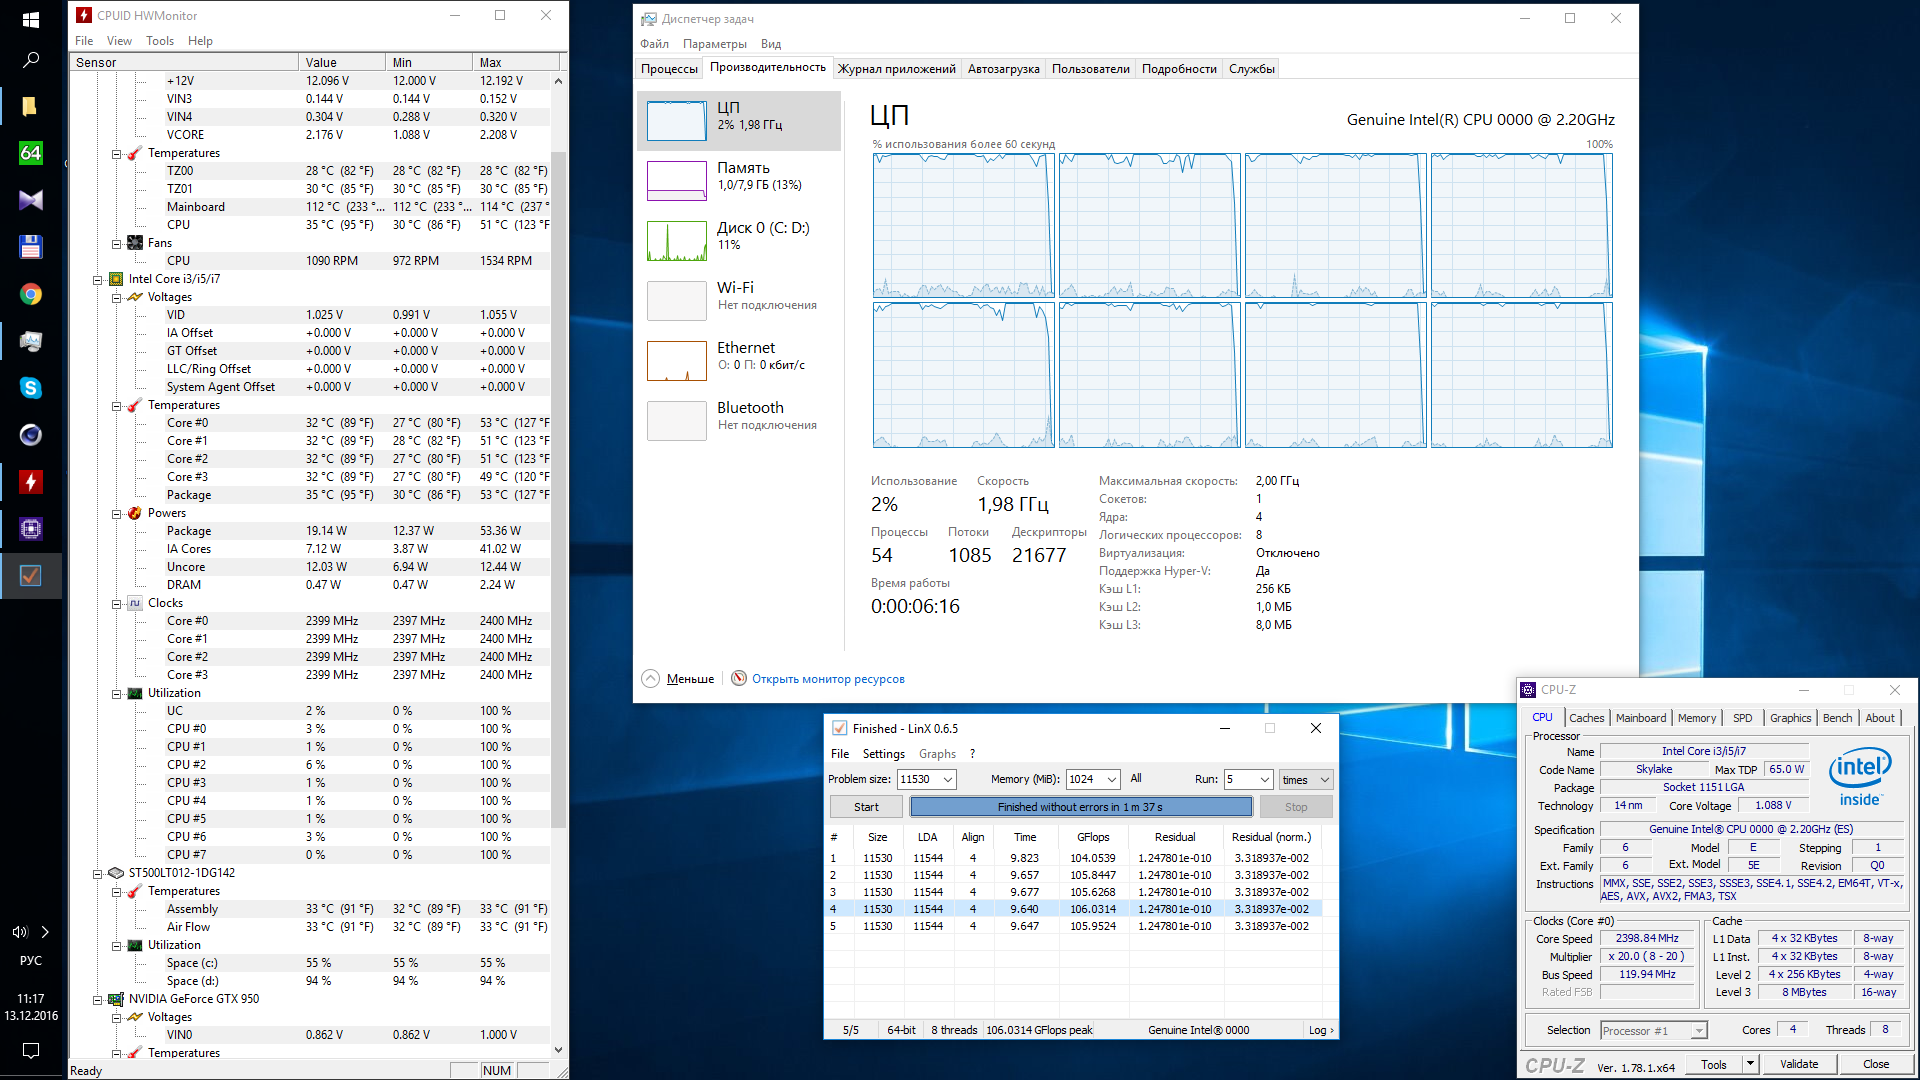This screenshot has height=1080, width=1920.
Task: Collapse the Intel Core i3/i5/i7 tree node
Action: (x=98, y=280)
